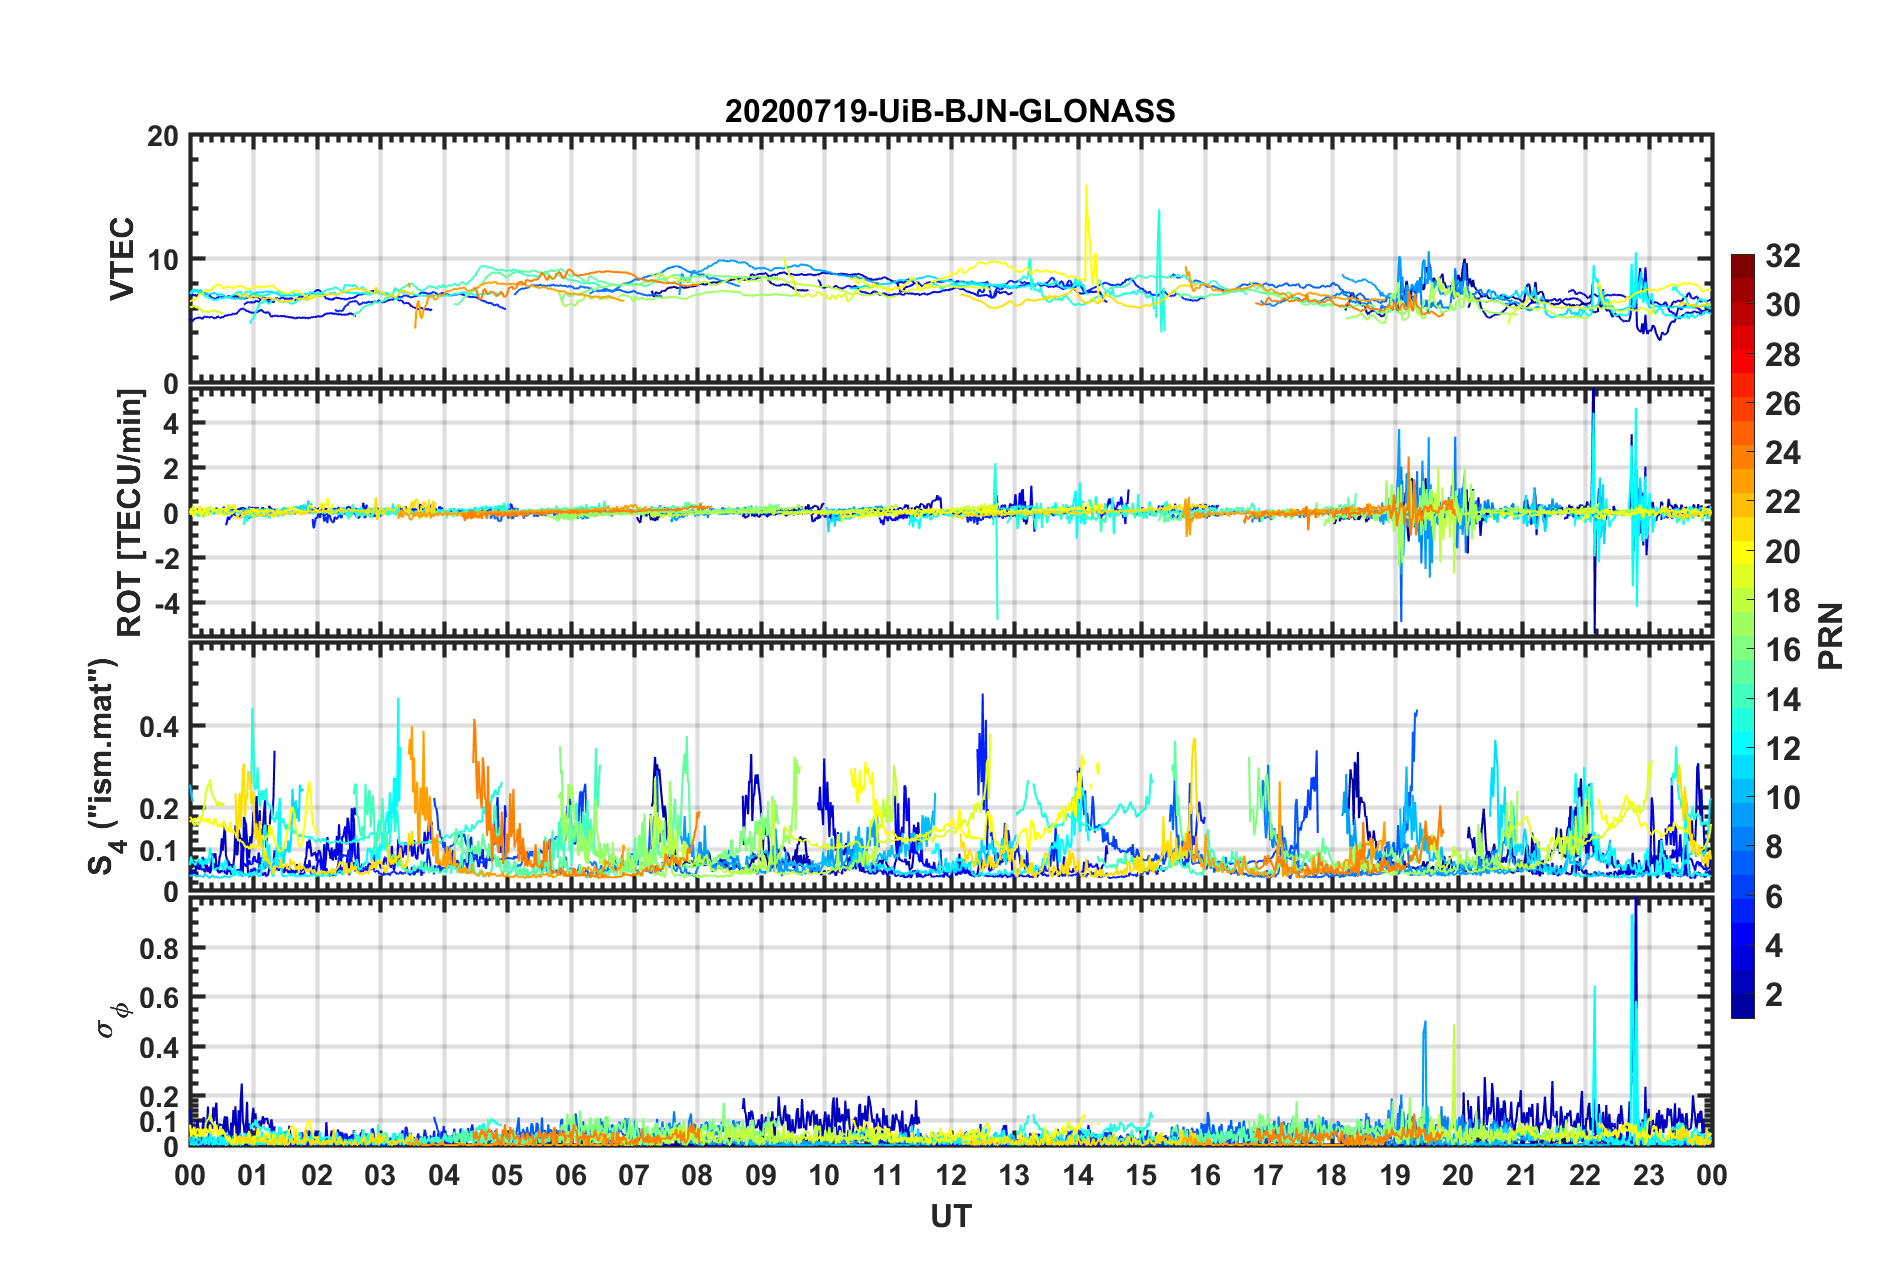Pick the 19 hour tick on UT axis
The width and height of the screenshot is (1902, 1272).
coord(1395,1175)
